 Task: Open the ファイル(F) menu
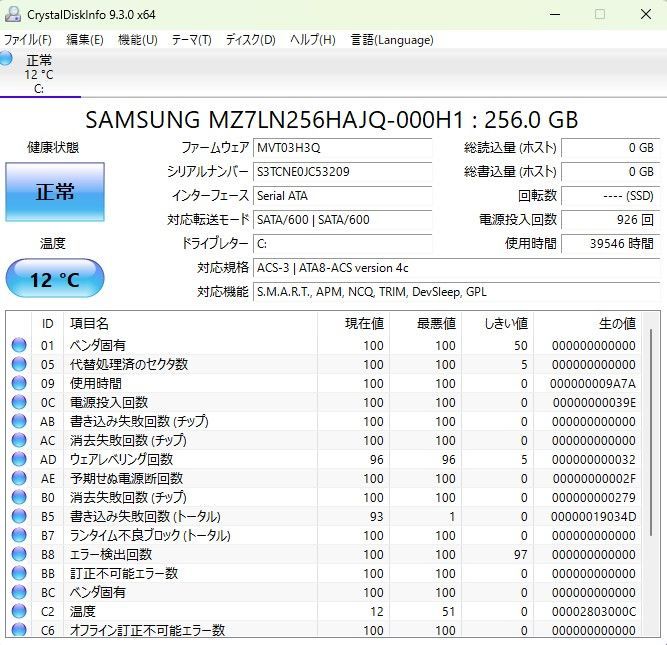click(28, 40)
